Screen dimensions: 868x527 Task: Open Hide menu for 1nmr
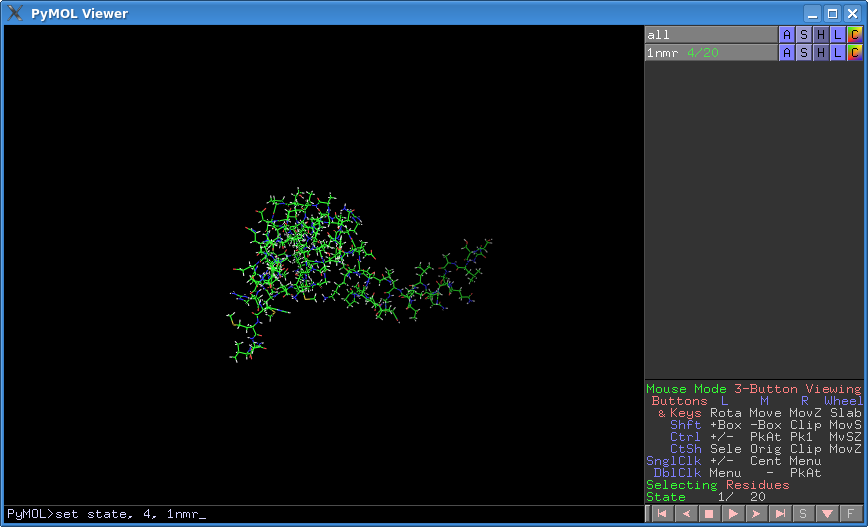[x=821, y=53]
